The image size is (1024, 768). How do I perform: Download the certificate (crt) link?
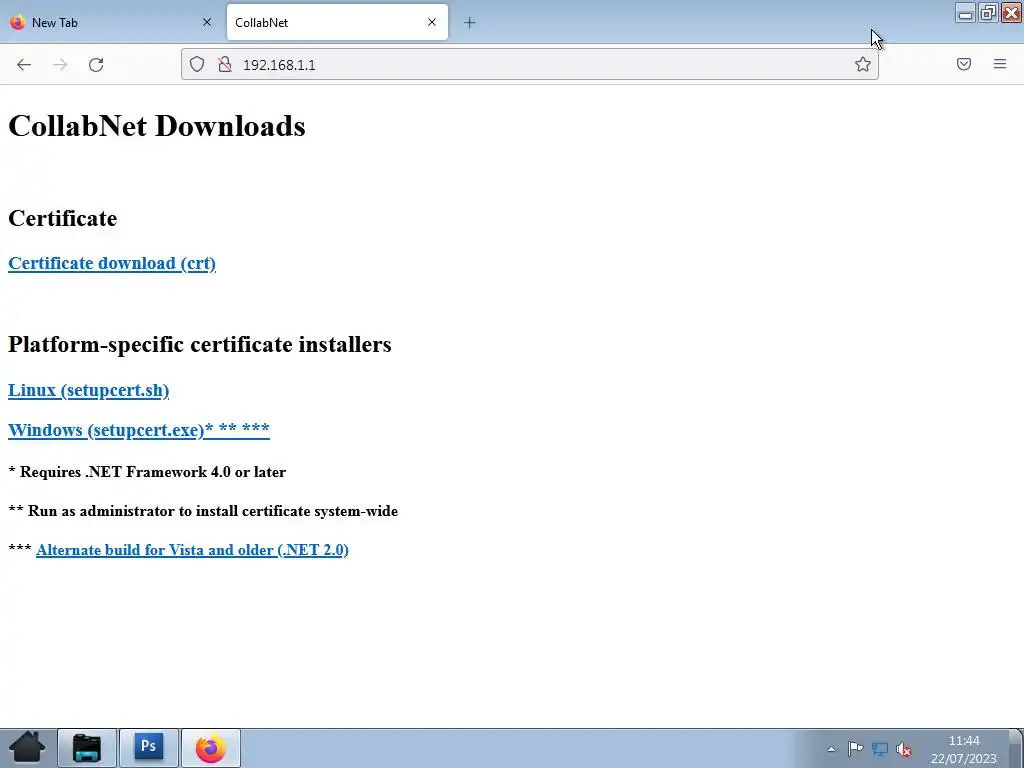pos(112,263)
